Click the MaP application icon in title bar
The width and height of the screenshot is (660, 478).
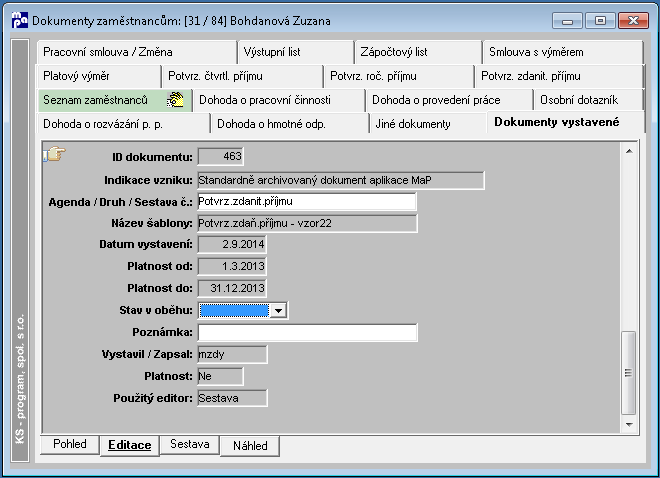coord(20,20)
